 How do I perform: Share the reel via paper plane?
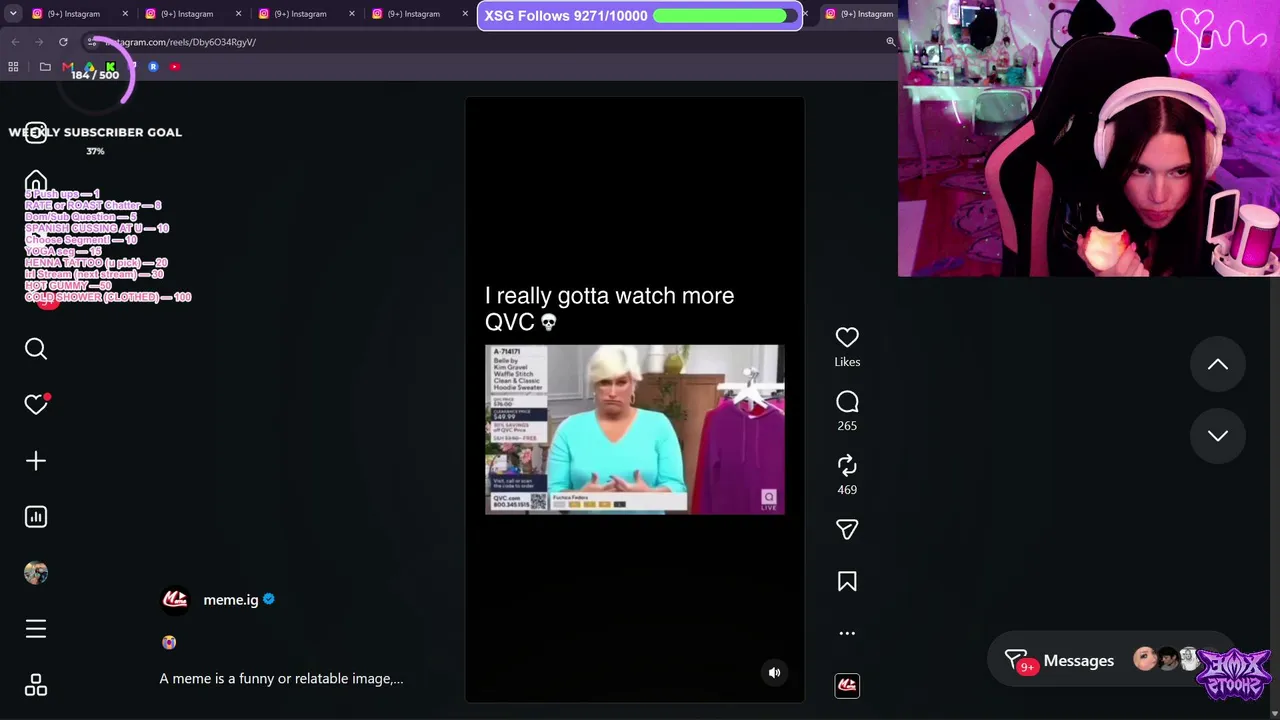847,529
